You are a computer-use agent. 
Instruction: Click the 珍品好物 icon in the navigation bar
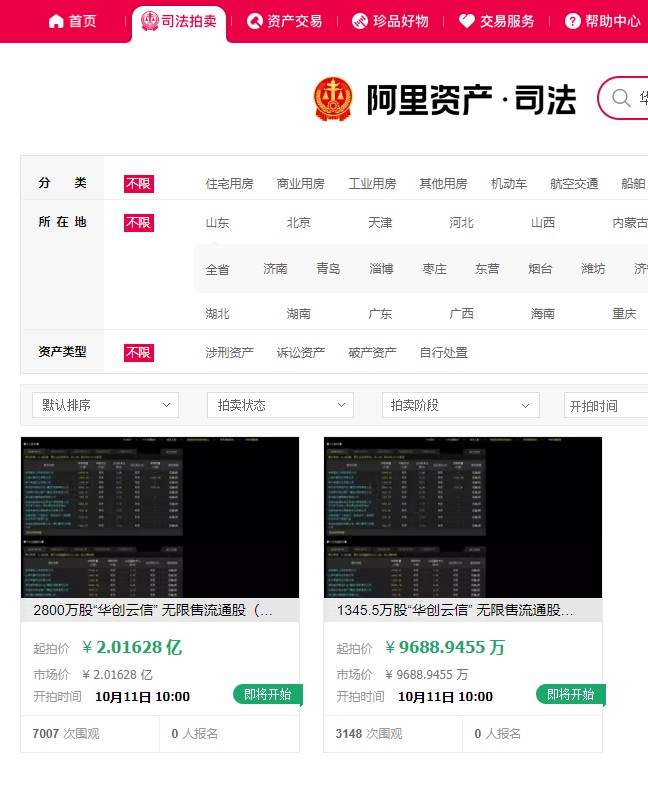point(360,21)
